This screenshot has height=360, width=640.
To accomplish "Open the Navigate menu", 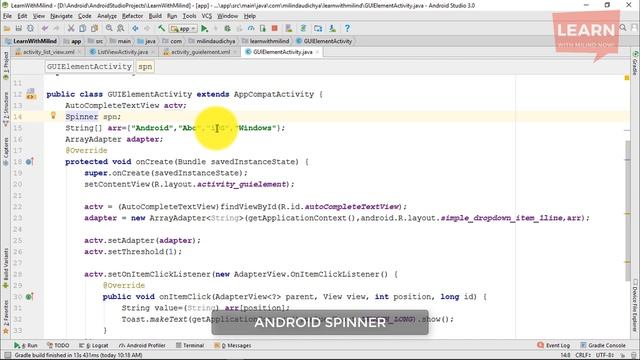I will click(62, 16).
